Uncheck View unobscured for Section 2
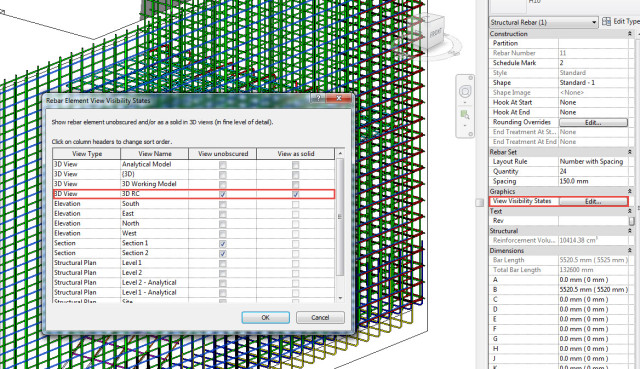The width and height of the screenshot is (640, 369). [x=222, y=253]
